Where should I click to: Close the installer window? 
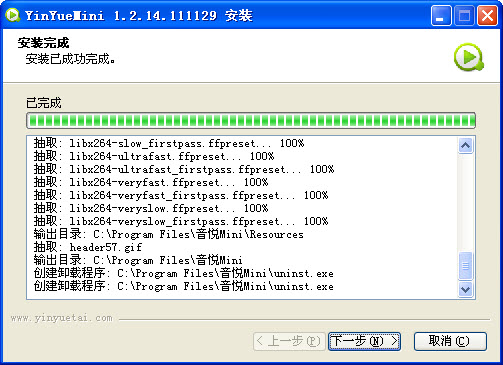(487, 16)
